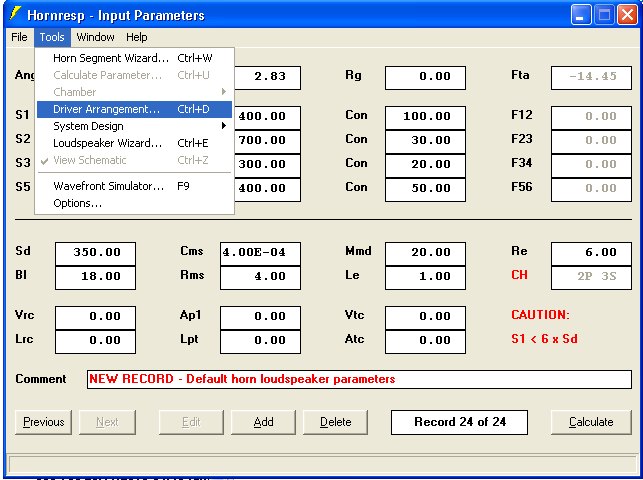Close the open Tools menu
This screenshot has width=643, height=480.
click(x=52, y=37)
